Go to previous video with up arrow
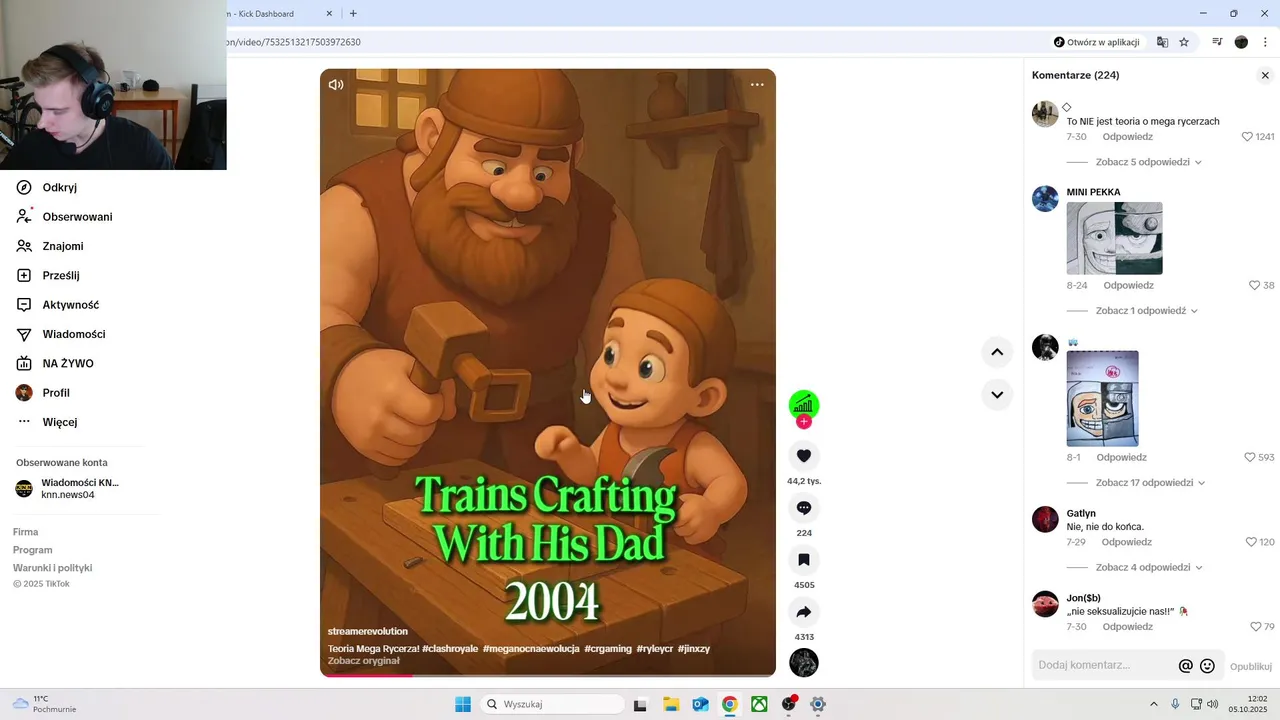The image size is (1280, 720). coord(997,352)
